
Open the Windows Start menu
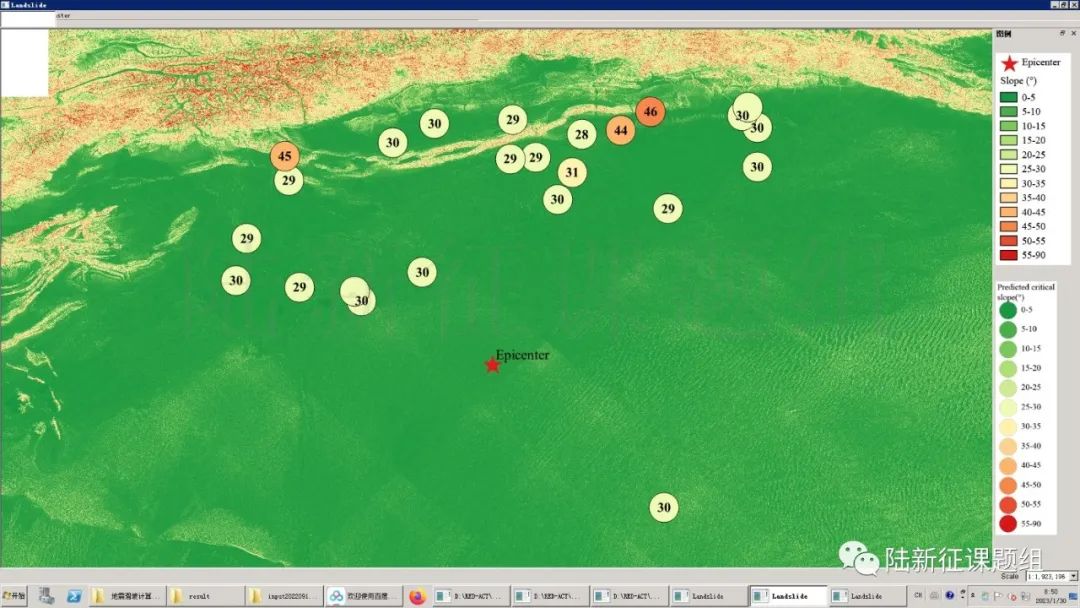[15, 596]
